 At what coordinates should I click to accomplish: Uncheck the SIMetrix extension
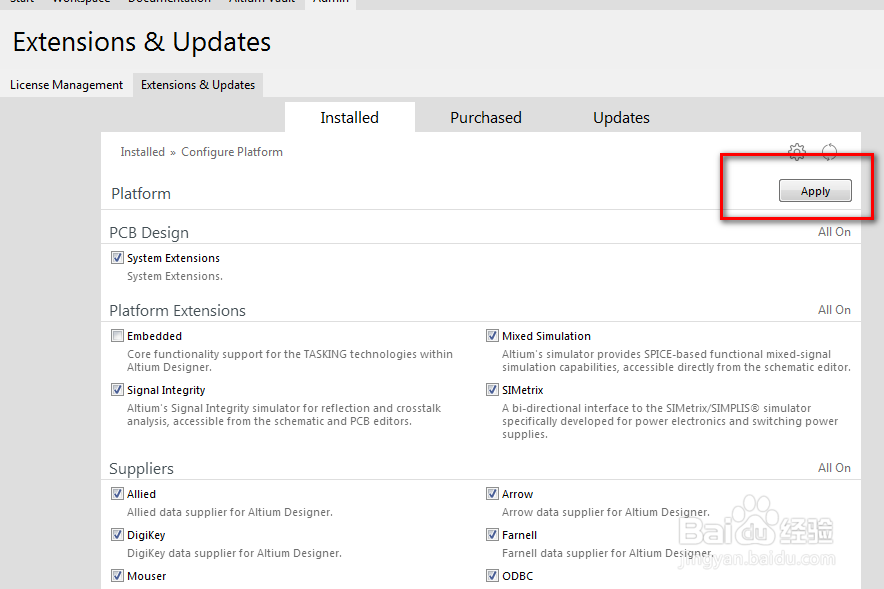pos(492,389)
